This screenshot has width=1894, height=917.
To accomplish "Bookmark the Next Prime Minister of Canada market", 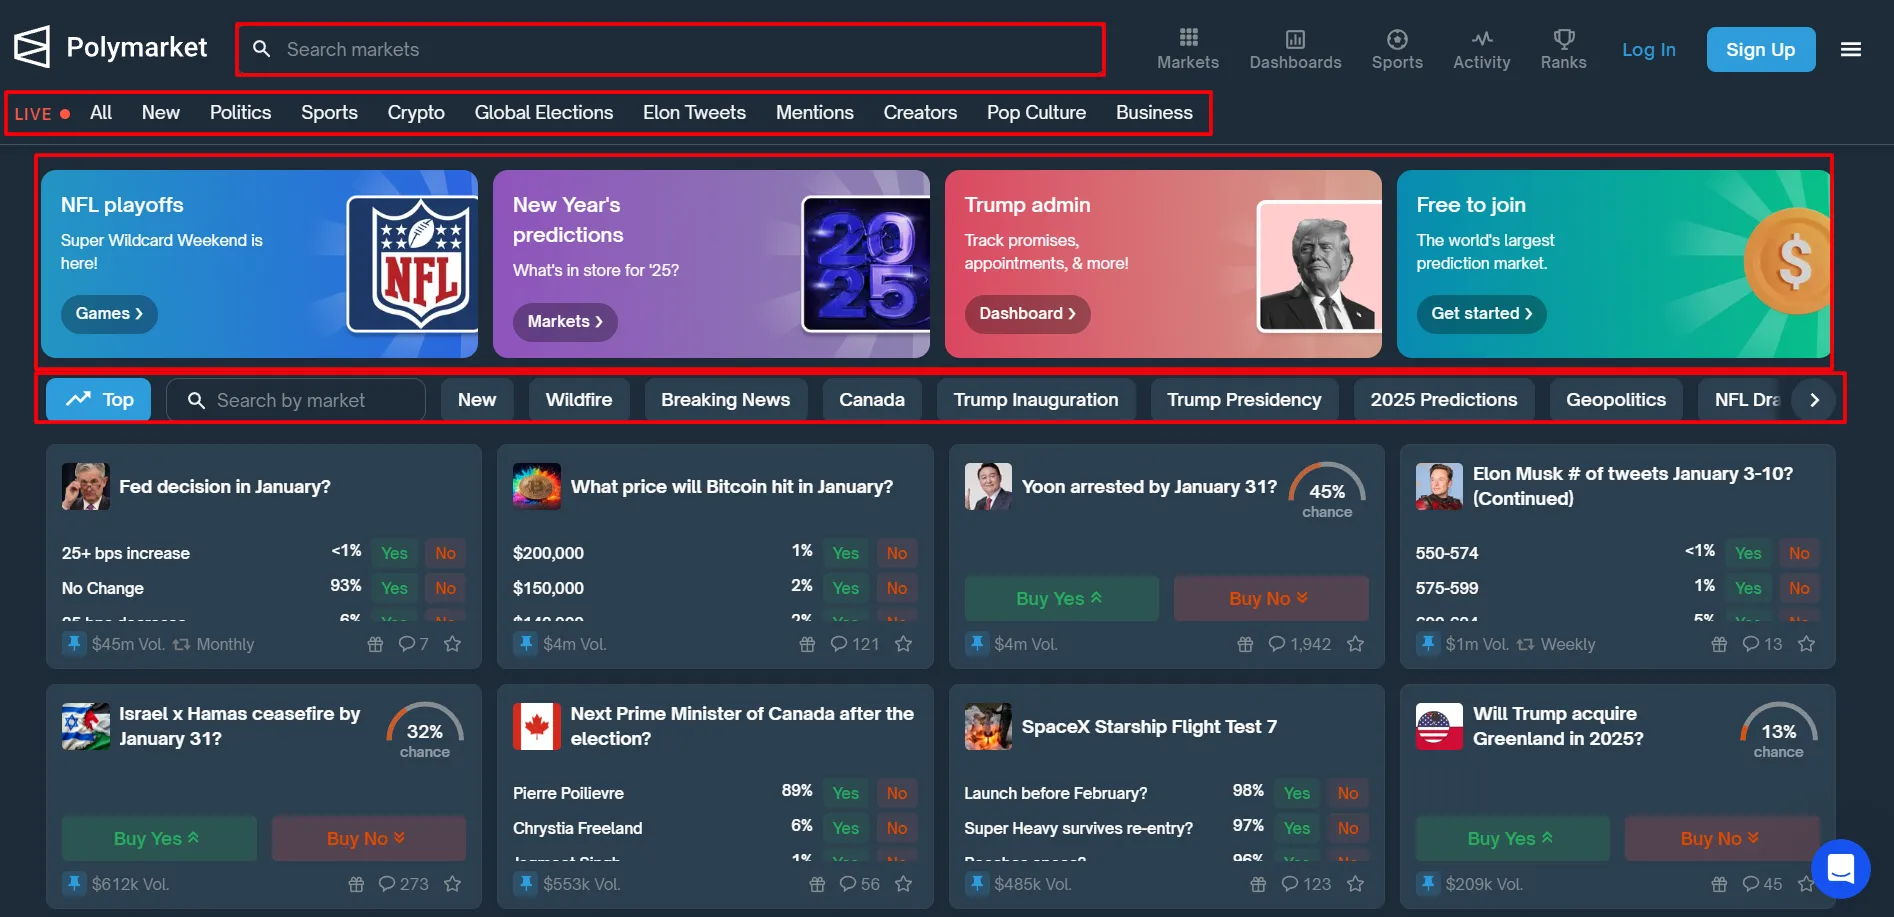I will tap(904, 884).
